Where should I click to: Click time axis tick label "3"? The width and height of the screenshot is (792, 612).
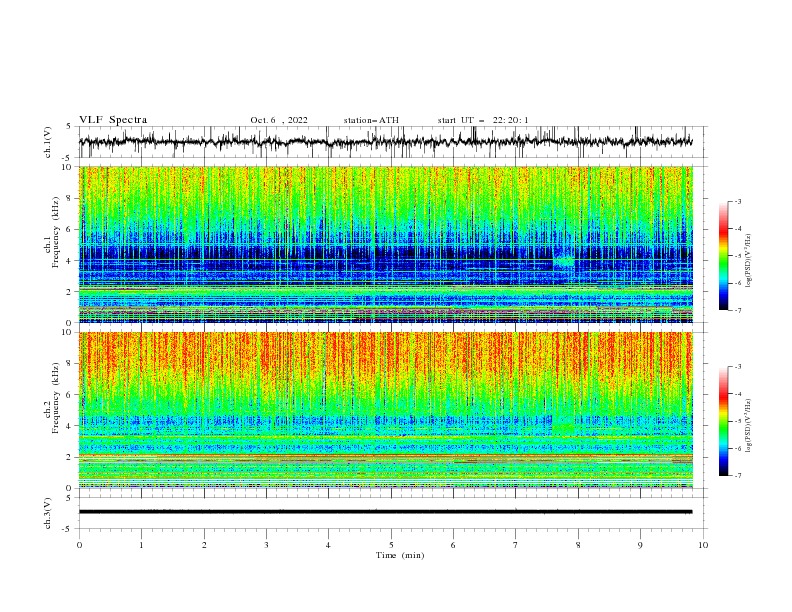[266, 545]
